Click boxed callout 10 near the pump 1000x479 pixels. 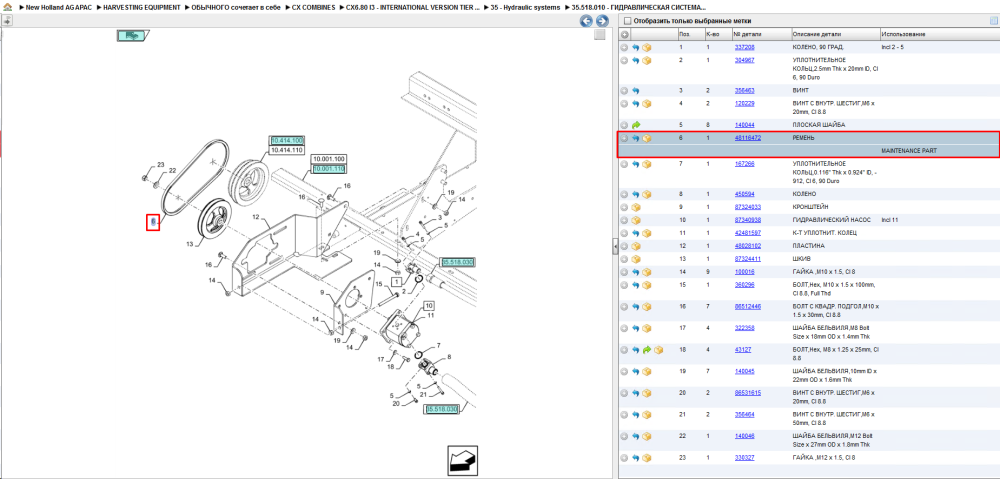coord(428,306)
